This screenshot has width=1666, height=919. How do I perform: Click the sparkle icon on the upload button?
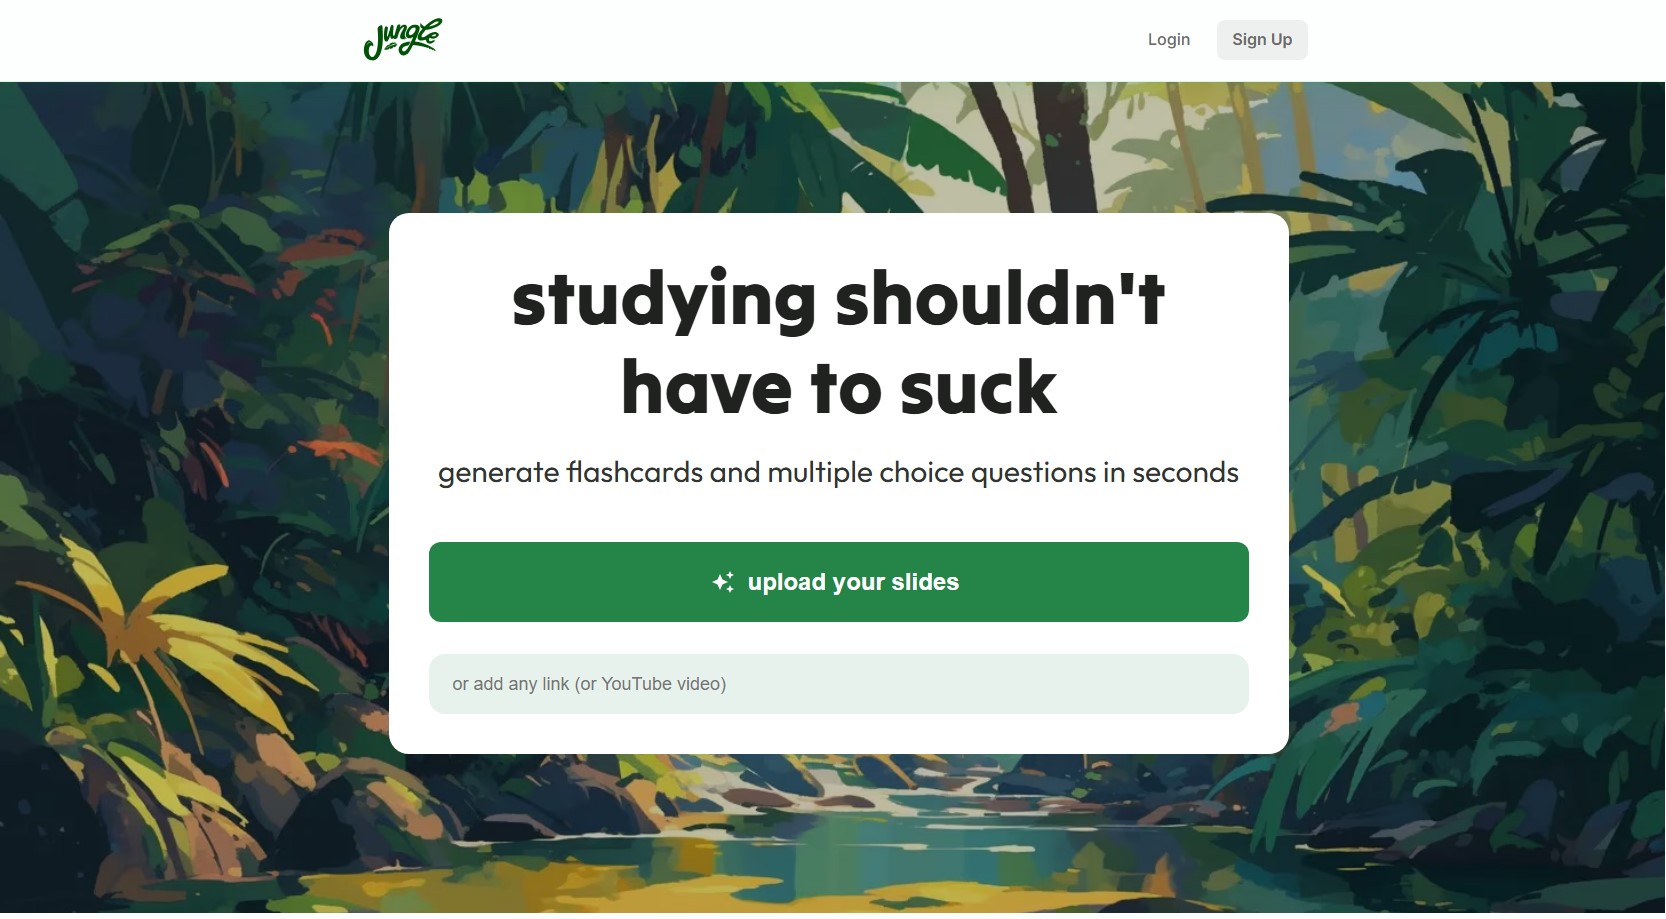click(723, 582)
